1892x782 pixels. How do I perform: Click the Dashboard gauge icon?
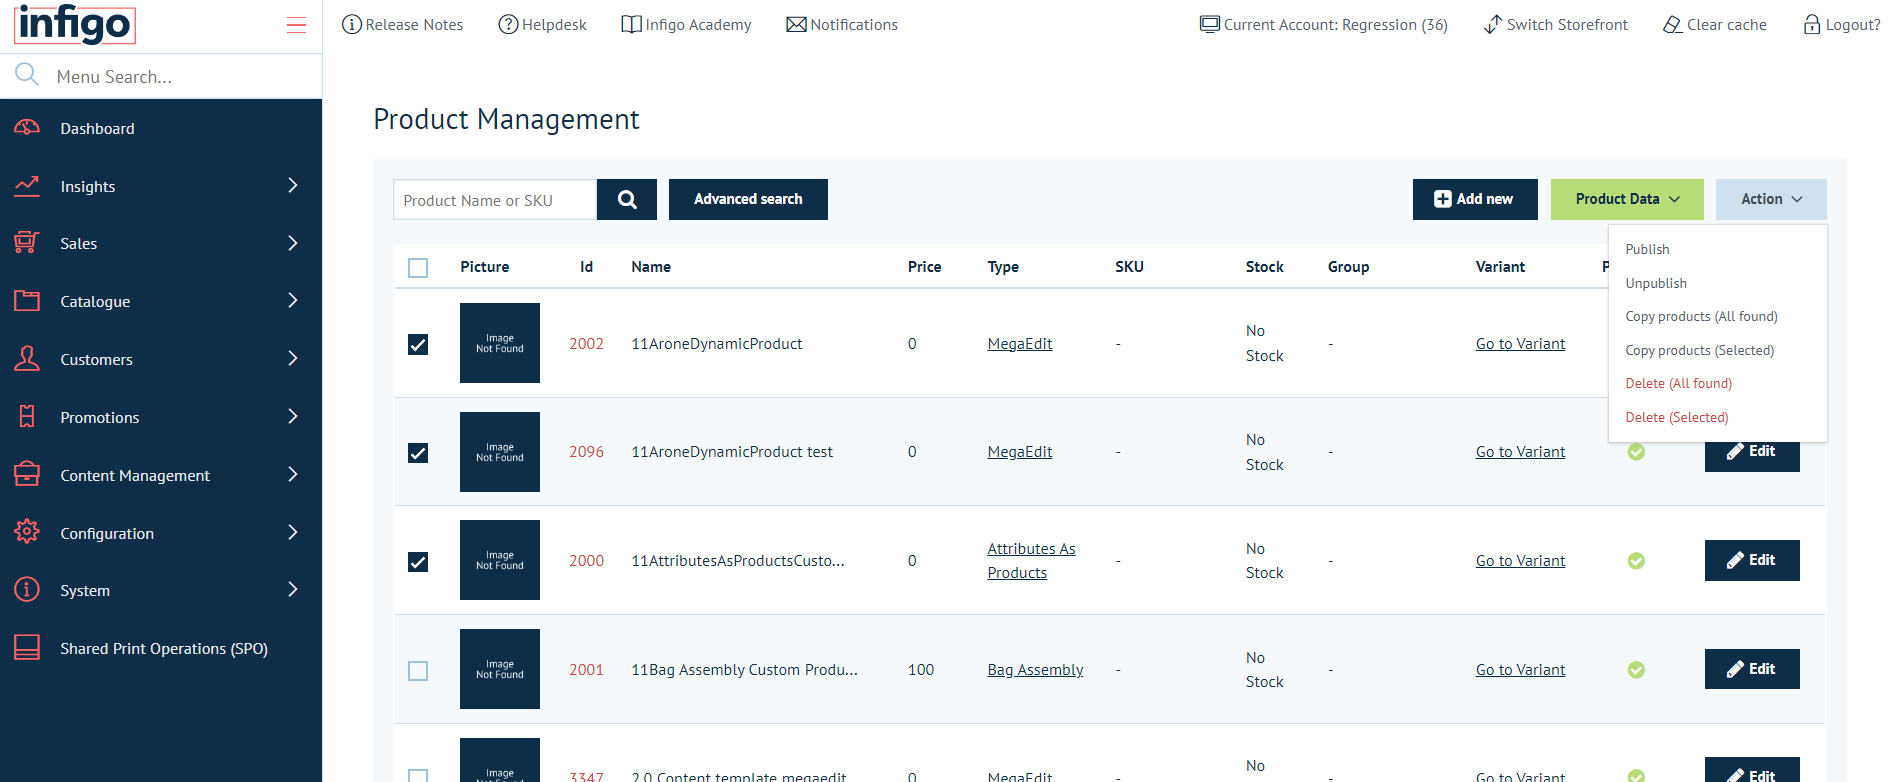point(27,128)
